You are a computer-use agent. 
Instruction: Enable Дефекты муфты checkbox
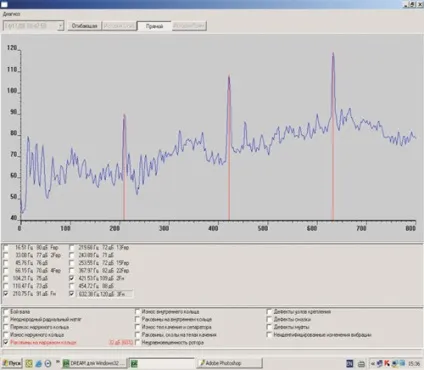pyautogui.click(x=269, y=327)
